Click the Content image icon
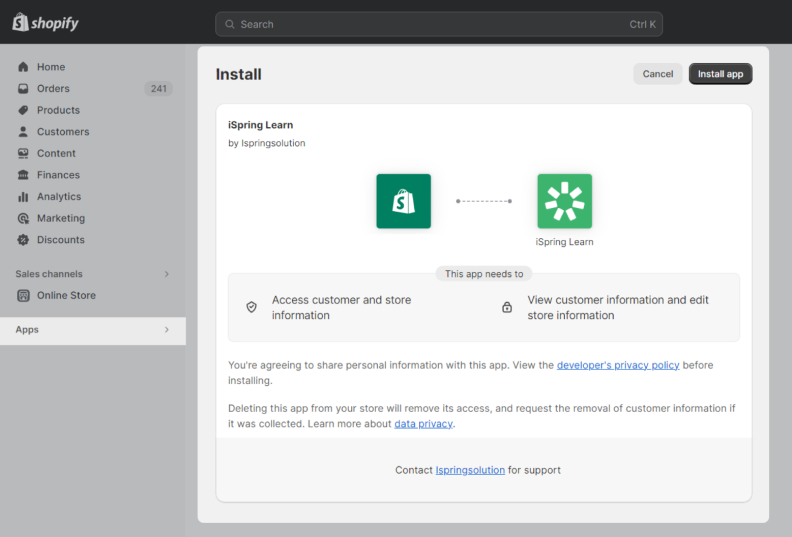792x537 pixels. tap(23, 153)
